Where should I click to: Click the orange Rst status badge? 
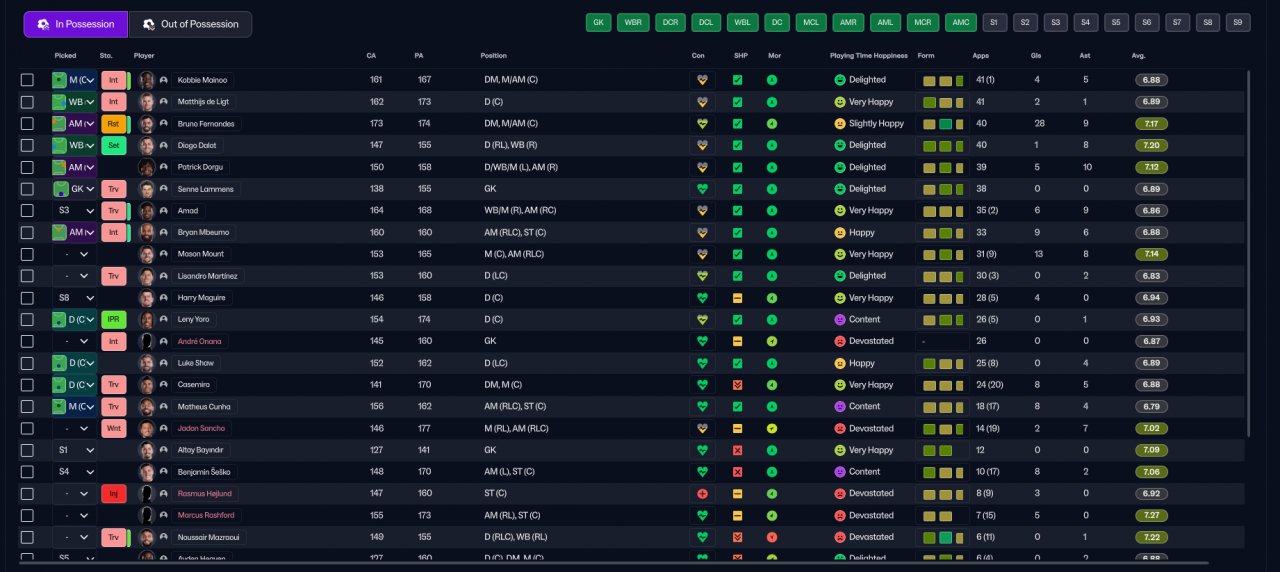click(114, 124)
